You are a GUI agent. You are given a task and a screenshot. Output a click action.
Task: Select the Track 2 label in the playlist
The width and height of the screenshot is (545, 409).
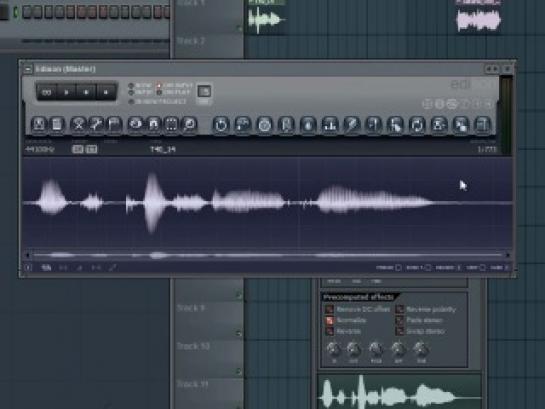click(x=192, y=41)
